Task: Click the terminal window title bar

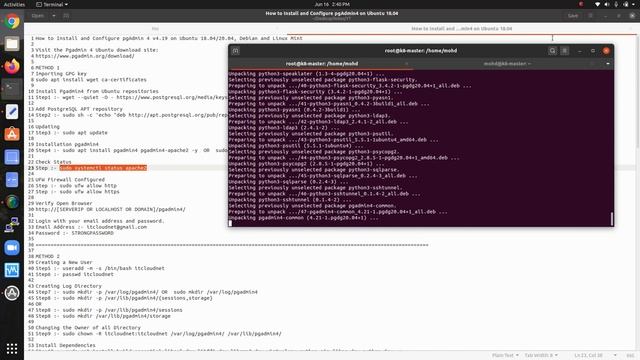Action: [420, 51]
